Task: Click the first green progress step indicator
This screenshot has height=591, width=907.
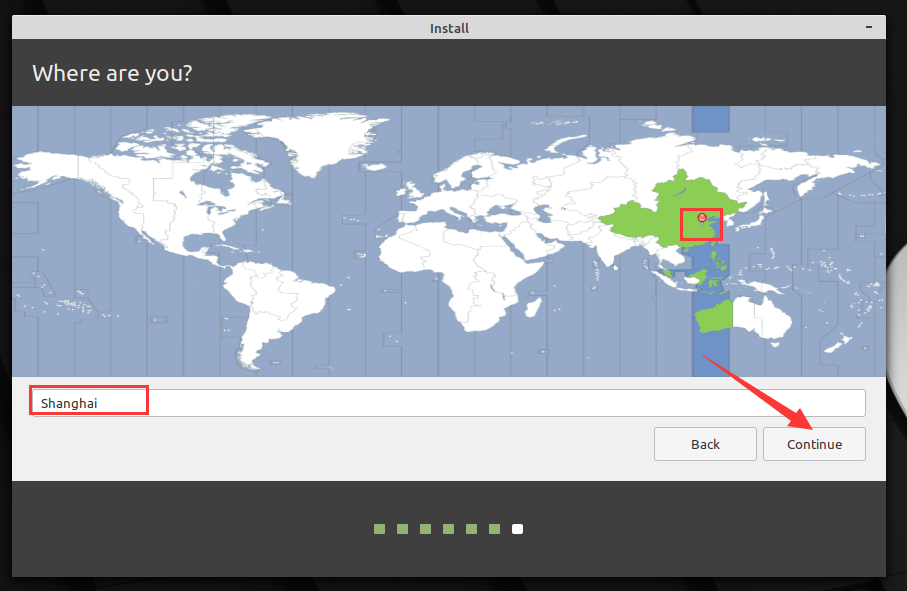Action: 379,529
